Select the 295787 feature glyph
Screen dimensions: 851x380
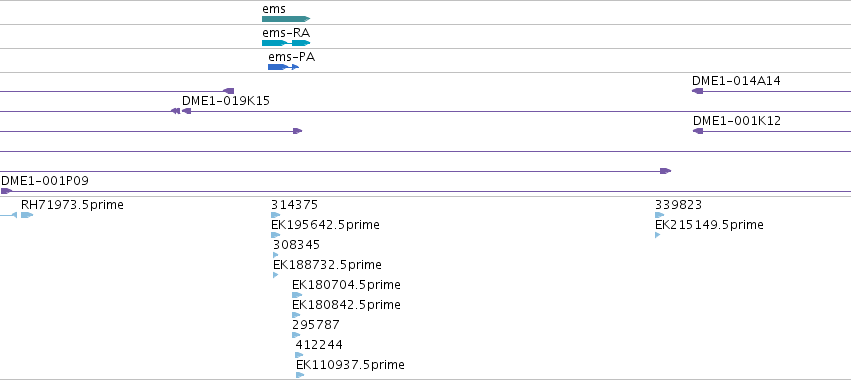[x=296, y=335]
